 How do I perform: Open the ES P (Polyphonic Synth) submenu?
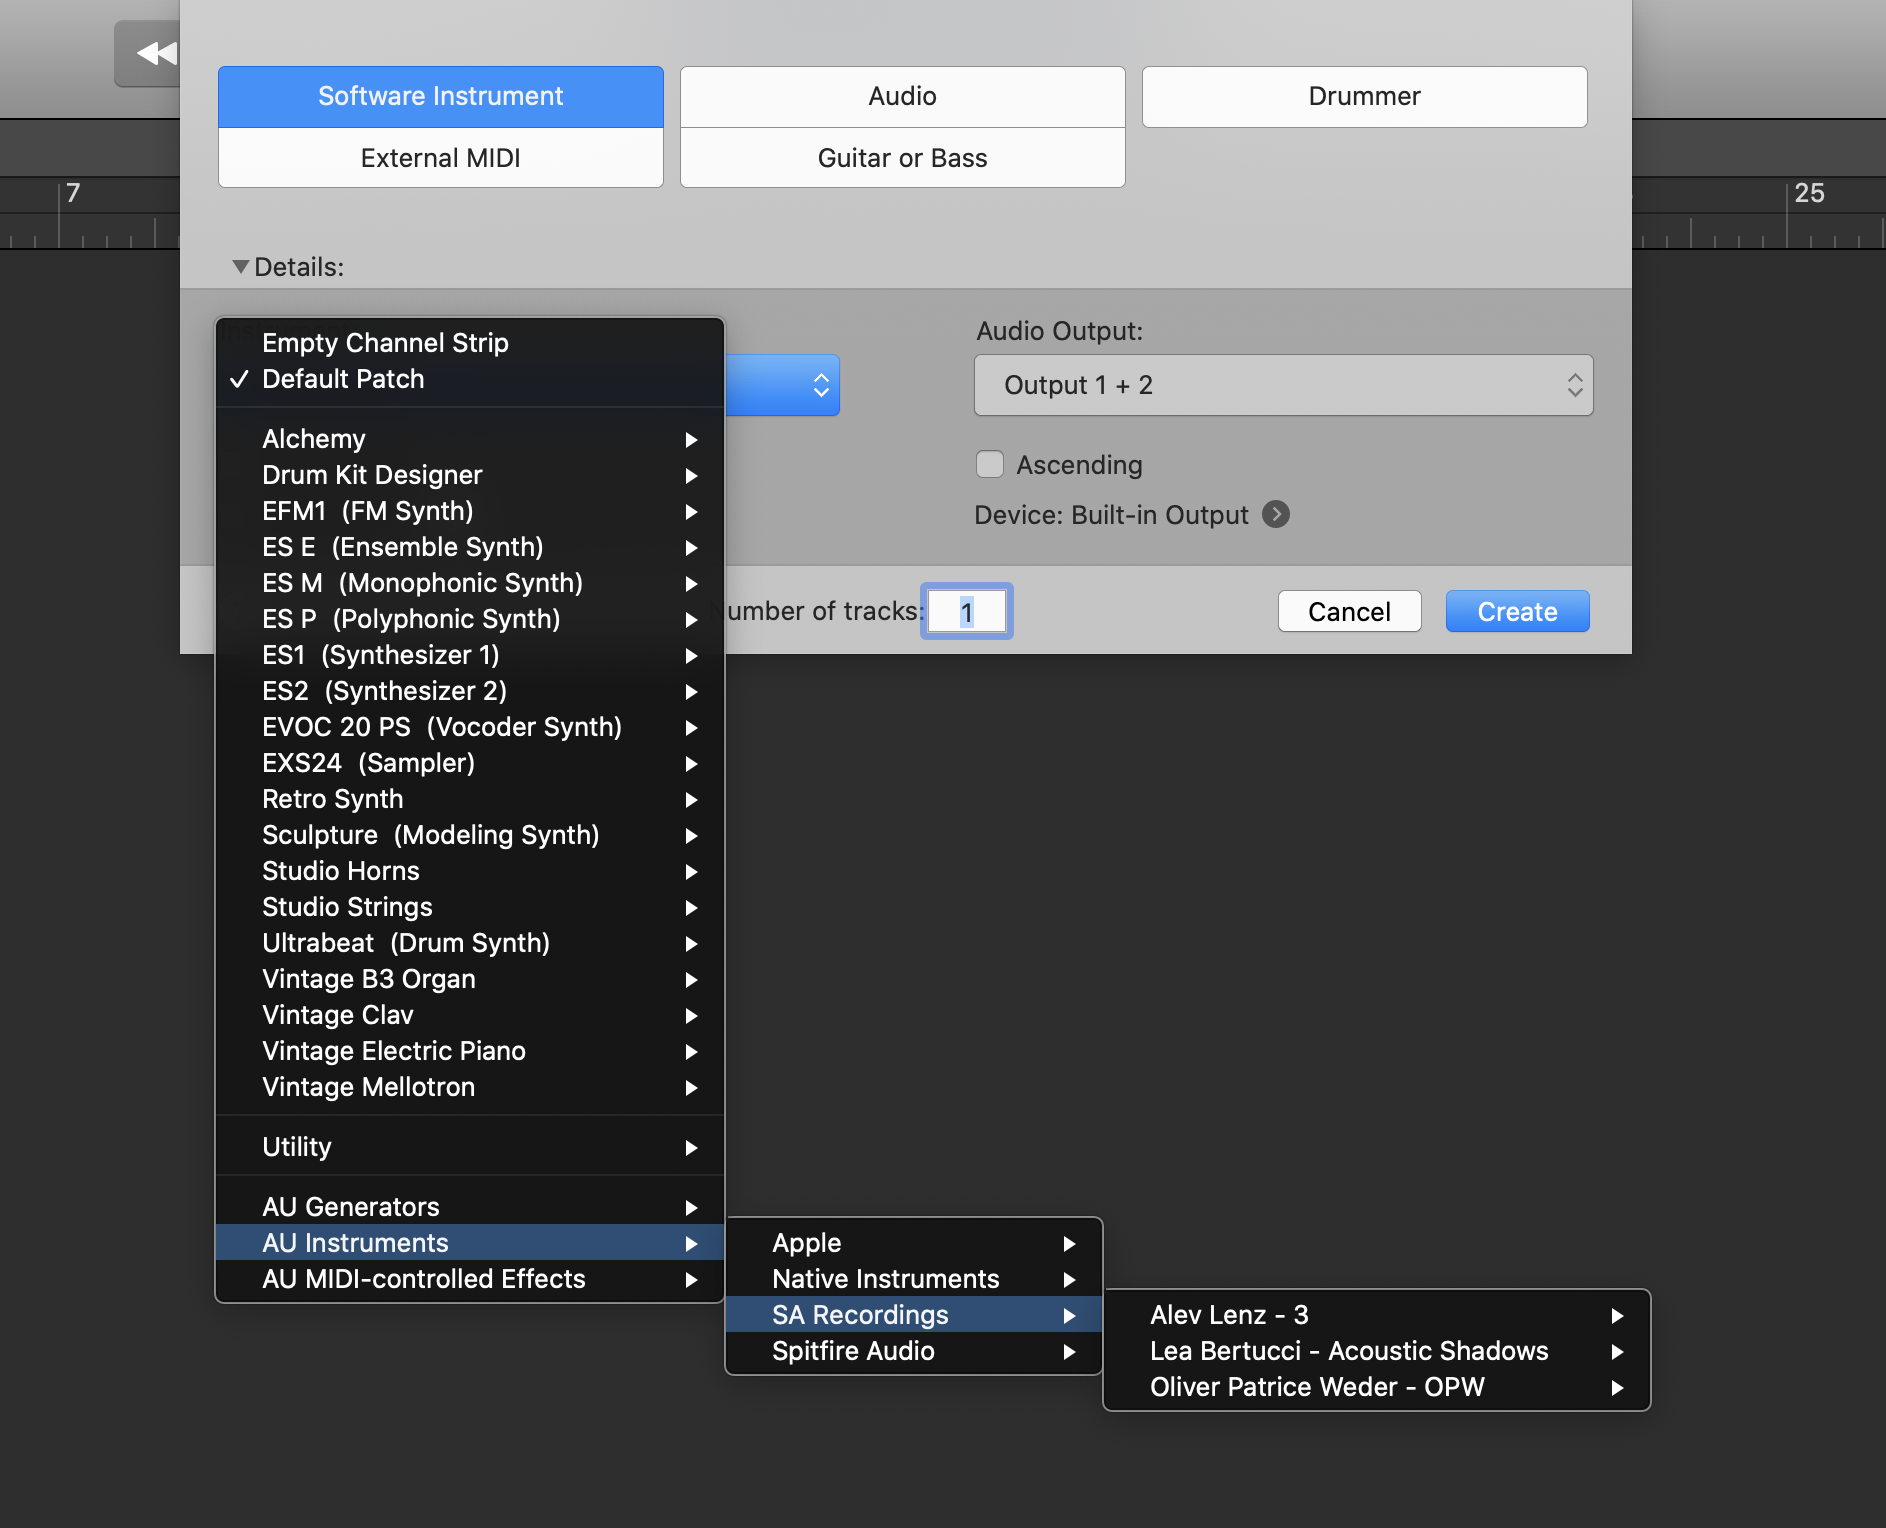(x=469, y=619)
